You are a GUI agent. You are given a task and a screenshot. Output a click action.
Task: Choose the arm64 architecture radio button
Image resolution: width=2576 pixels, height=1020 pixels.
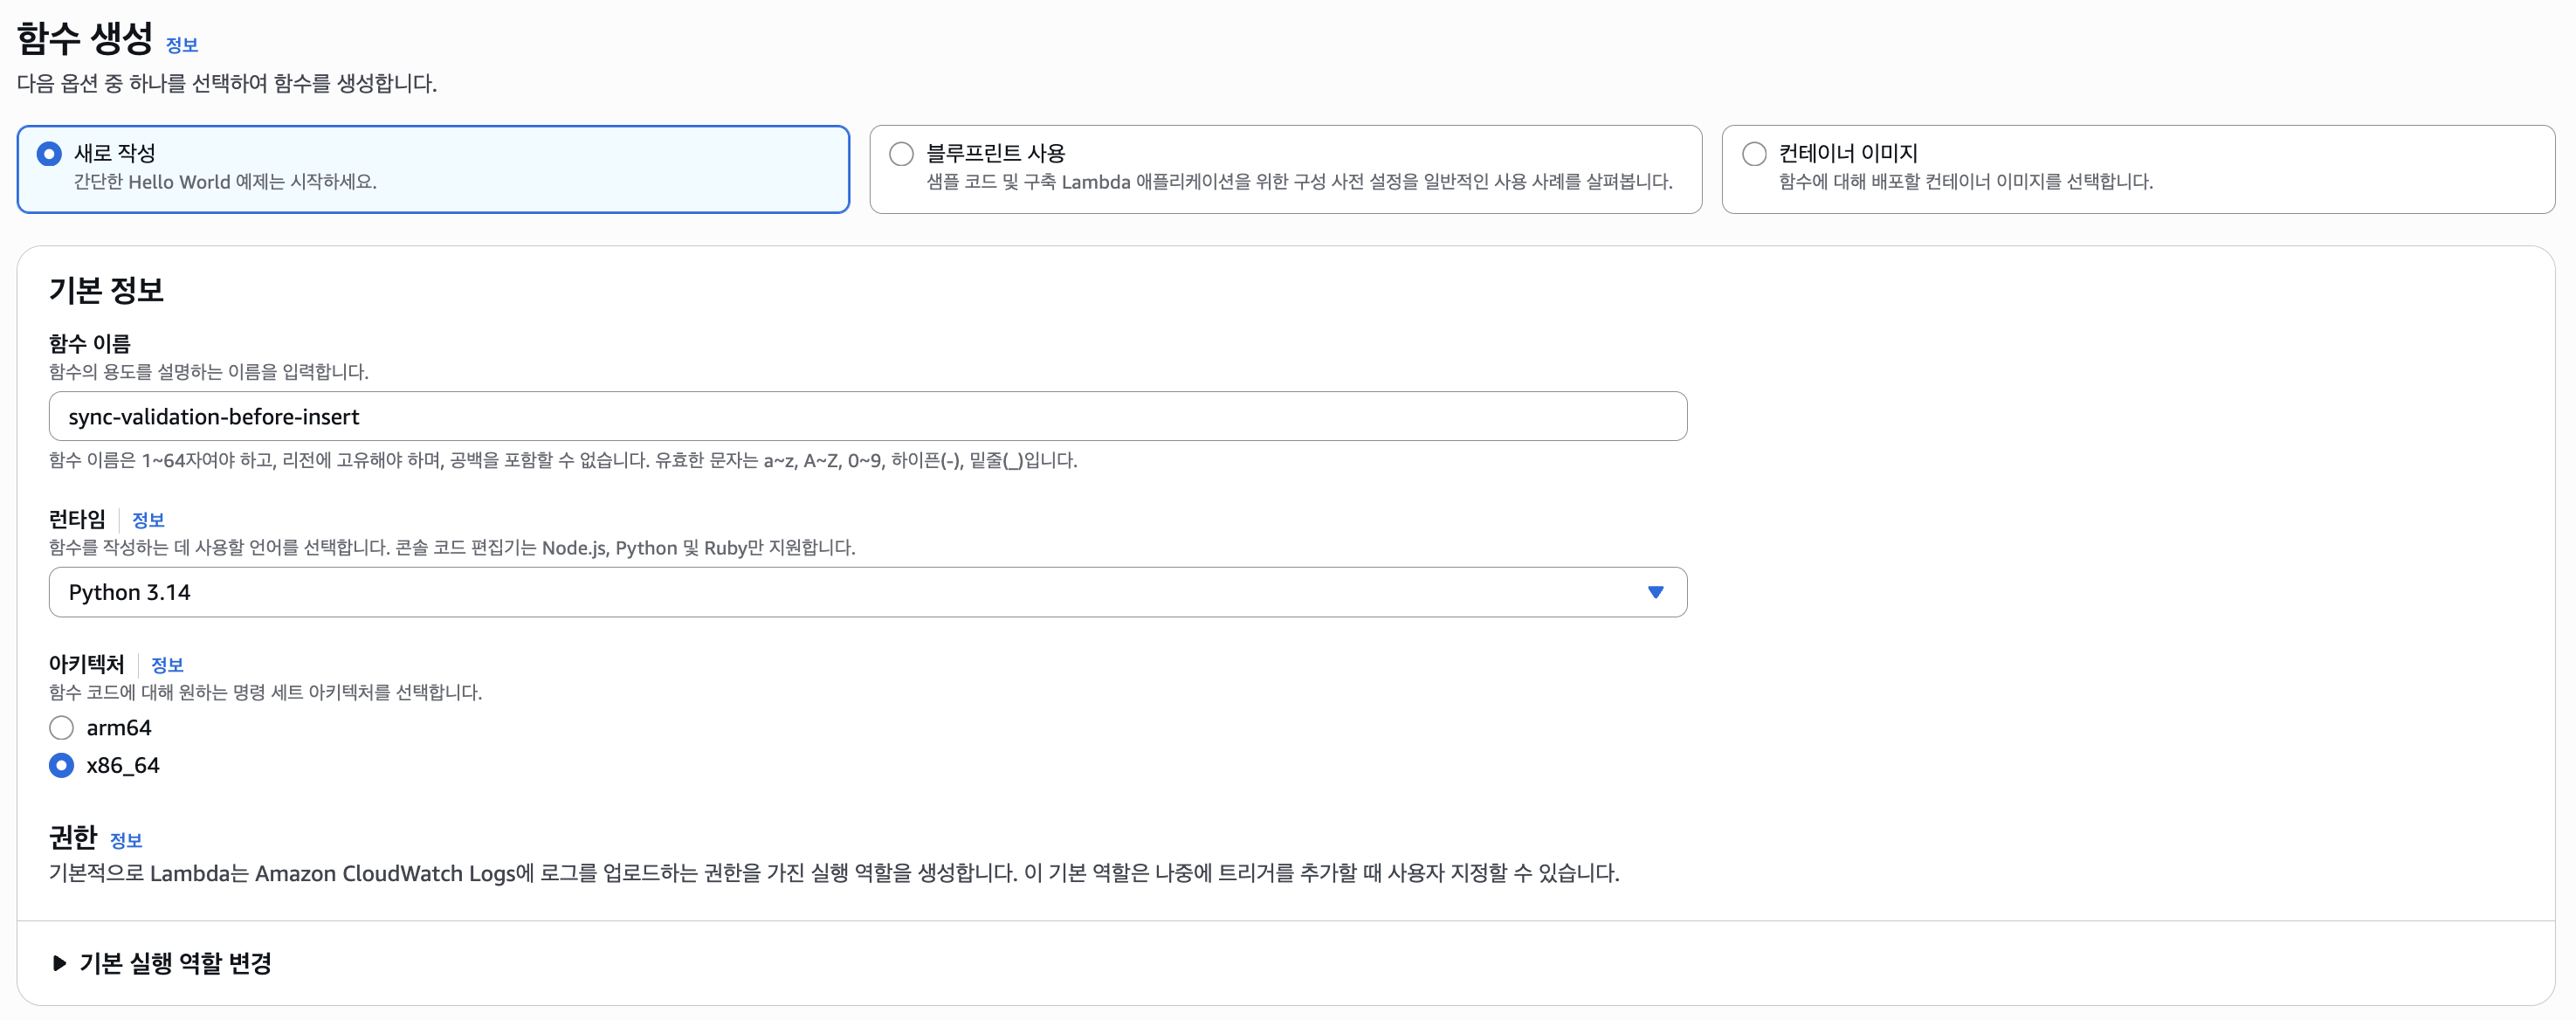click(x=61, y=727)
